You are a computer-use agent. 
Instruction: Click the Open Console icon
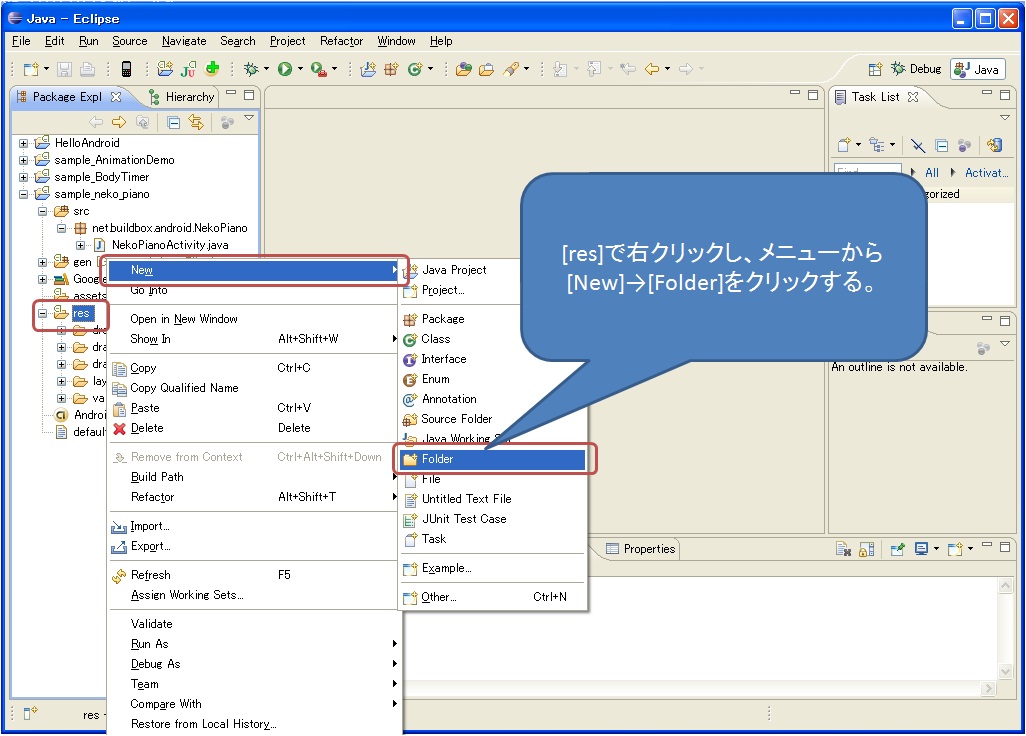955,549
